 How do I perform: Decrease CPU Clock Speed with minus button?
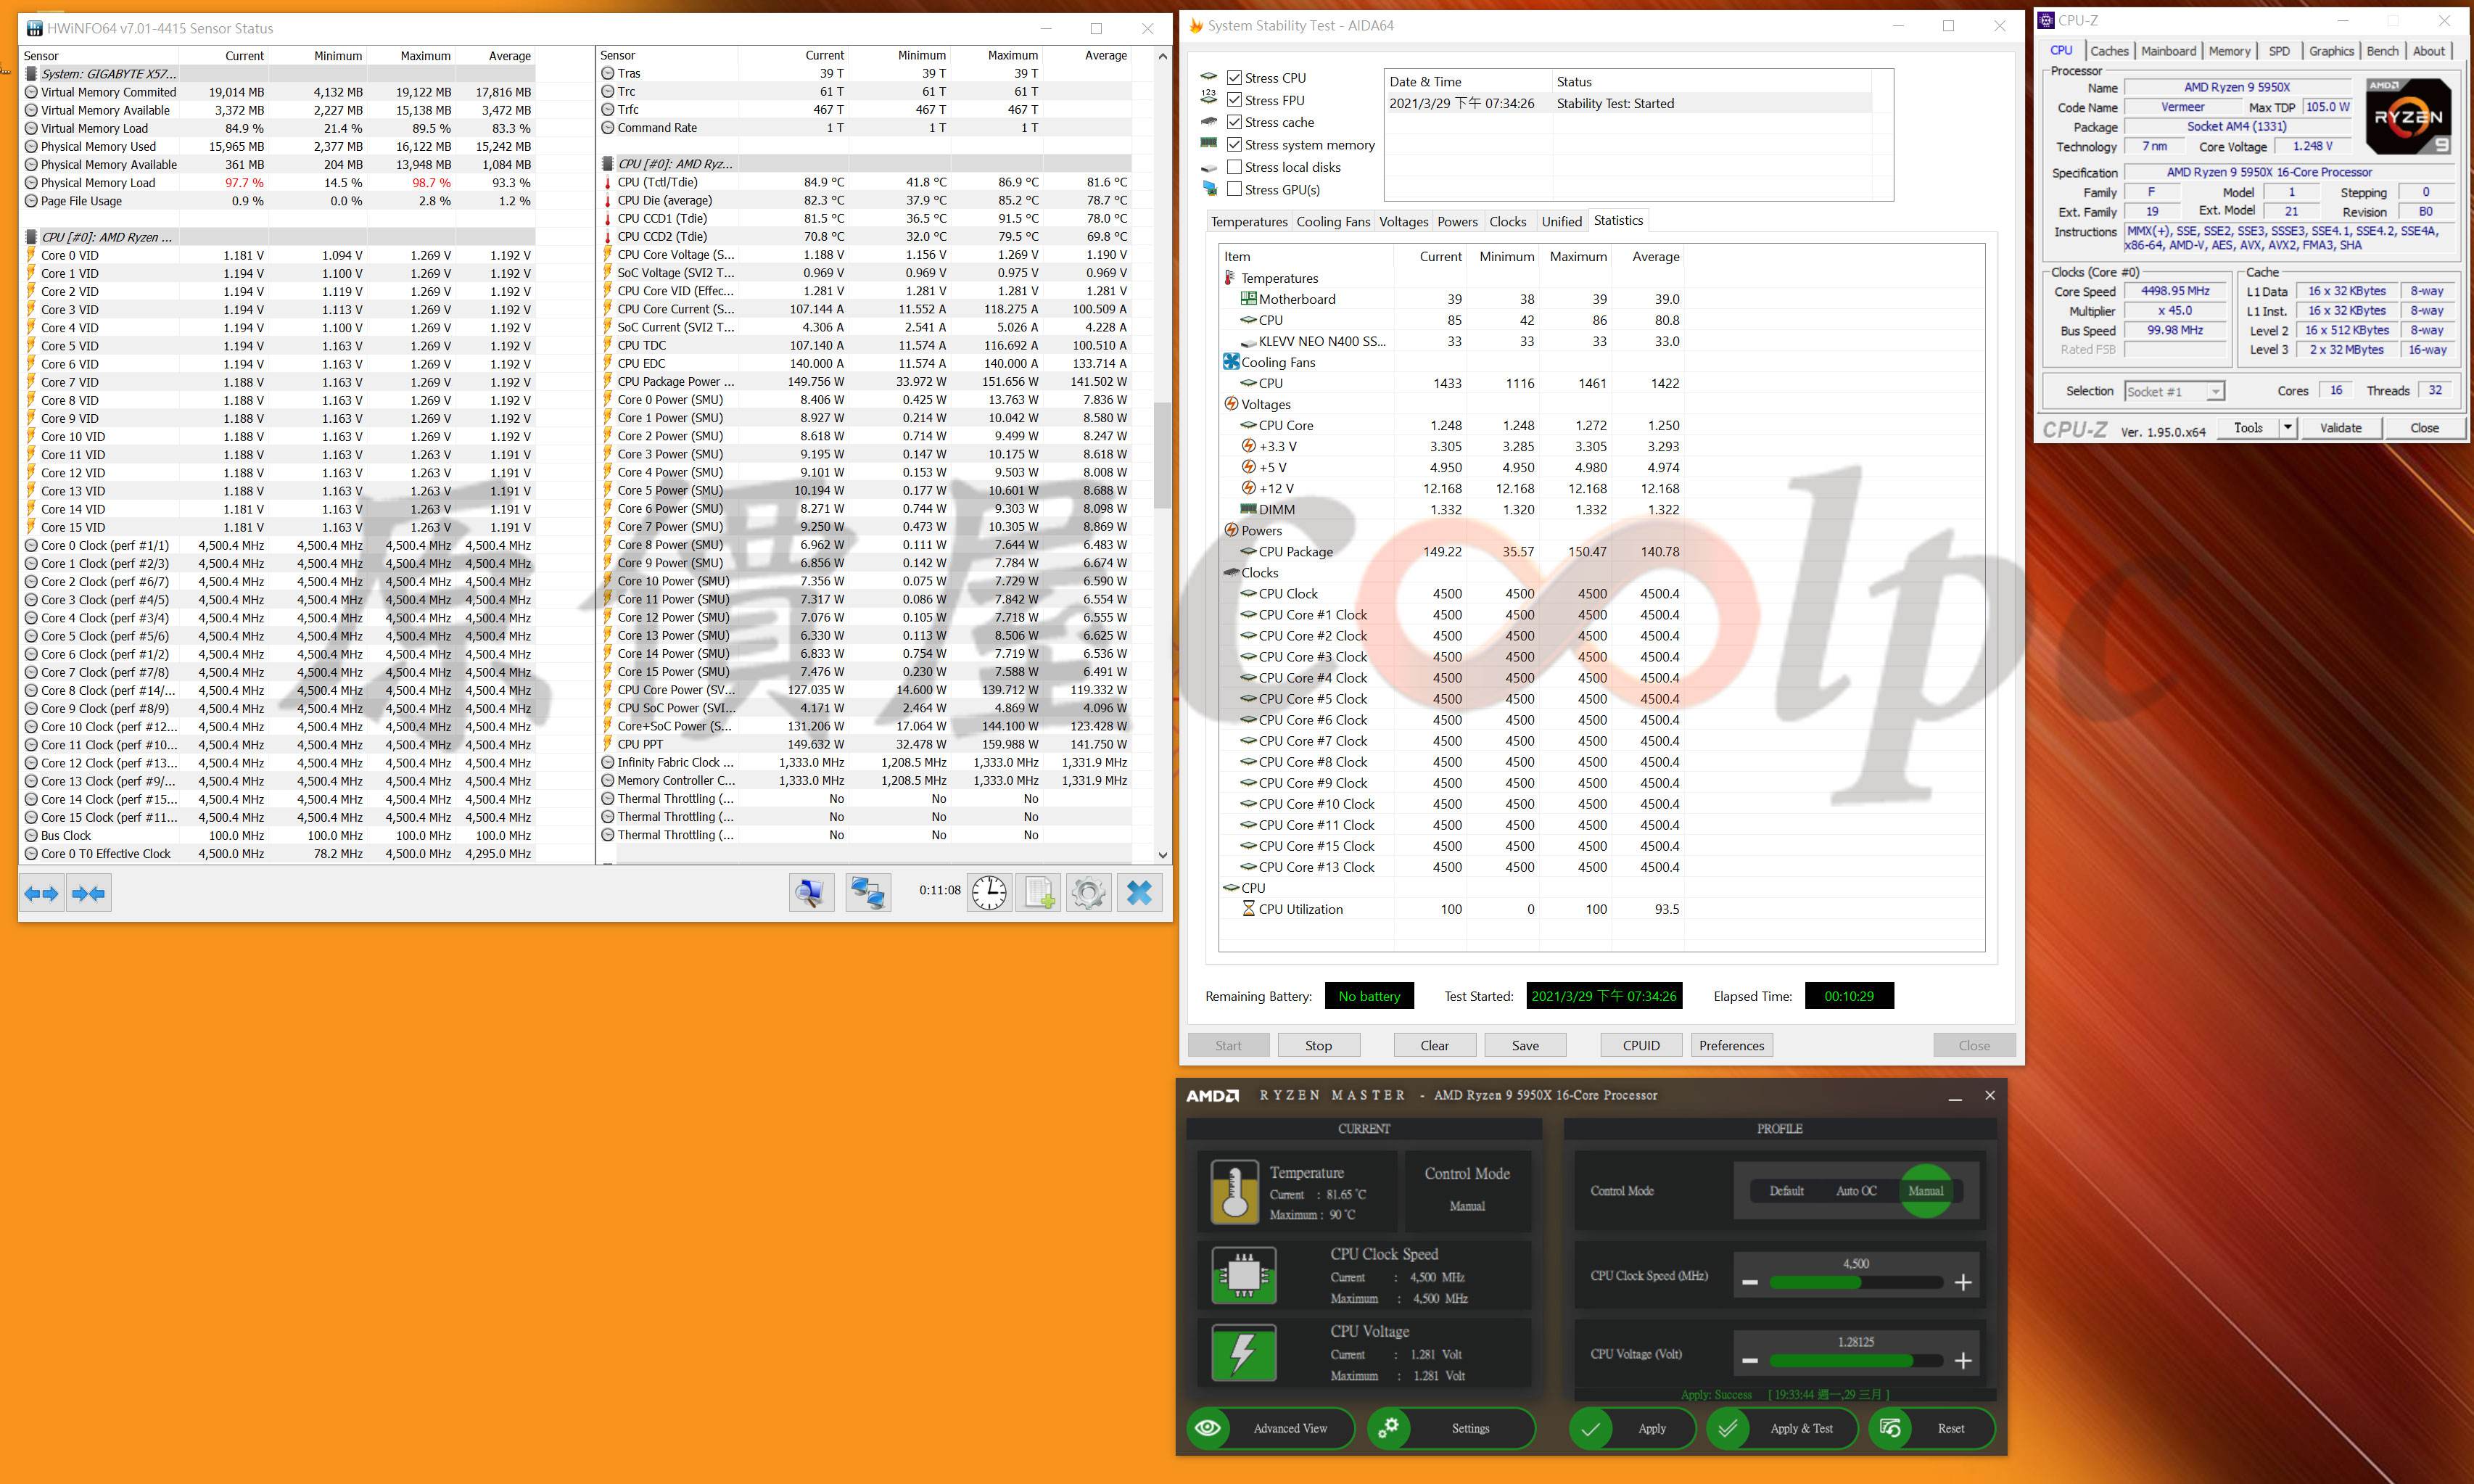pyautogui.click(x=1750, y=1283)
